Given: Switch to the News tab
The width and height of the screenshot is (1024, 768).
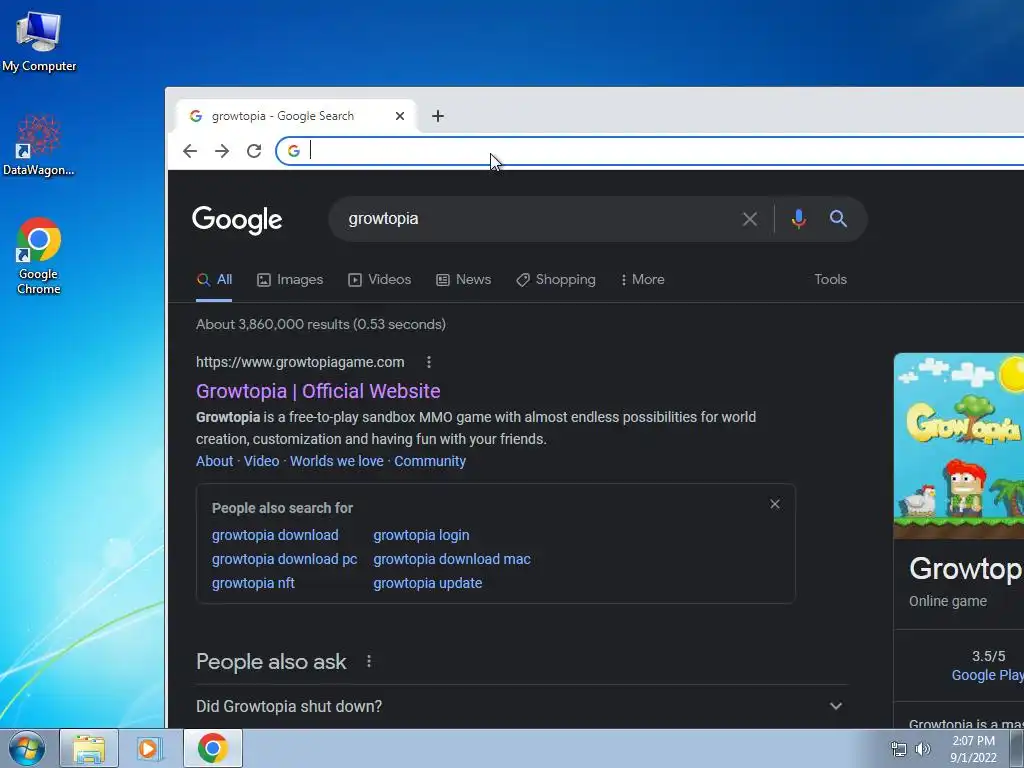Looking at the screenshot, I should (464, 280).
